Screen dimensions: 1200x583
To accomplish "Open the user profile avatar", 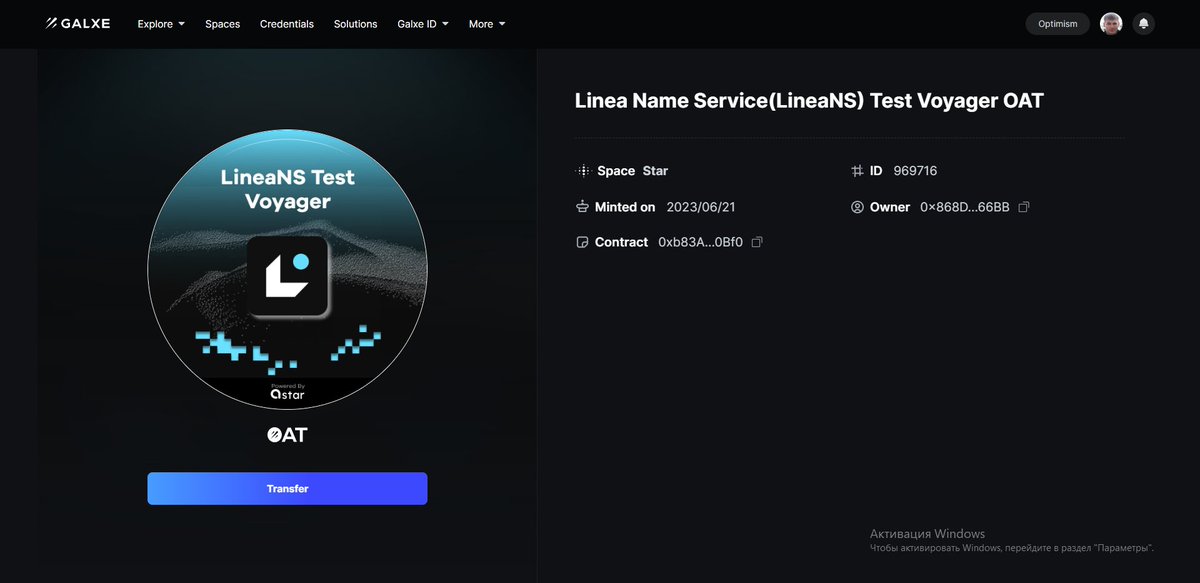I will click(x=1111, y=23).
